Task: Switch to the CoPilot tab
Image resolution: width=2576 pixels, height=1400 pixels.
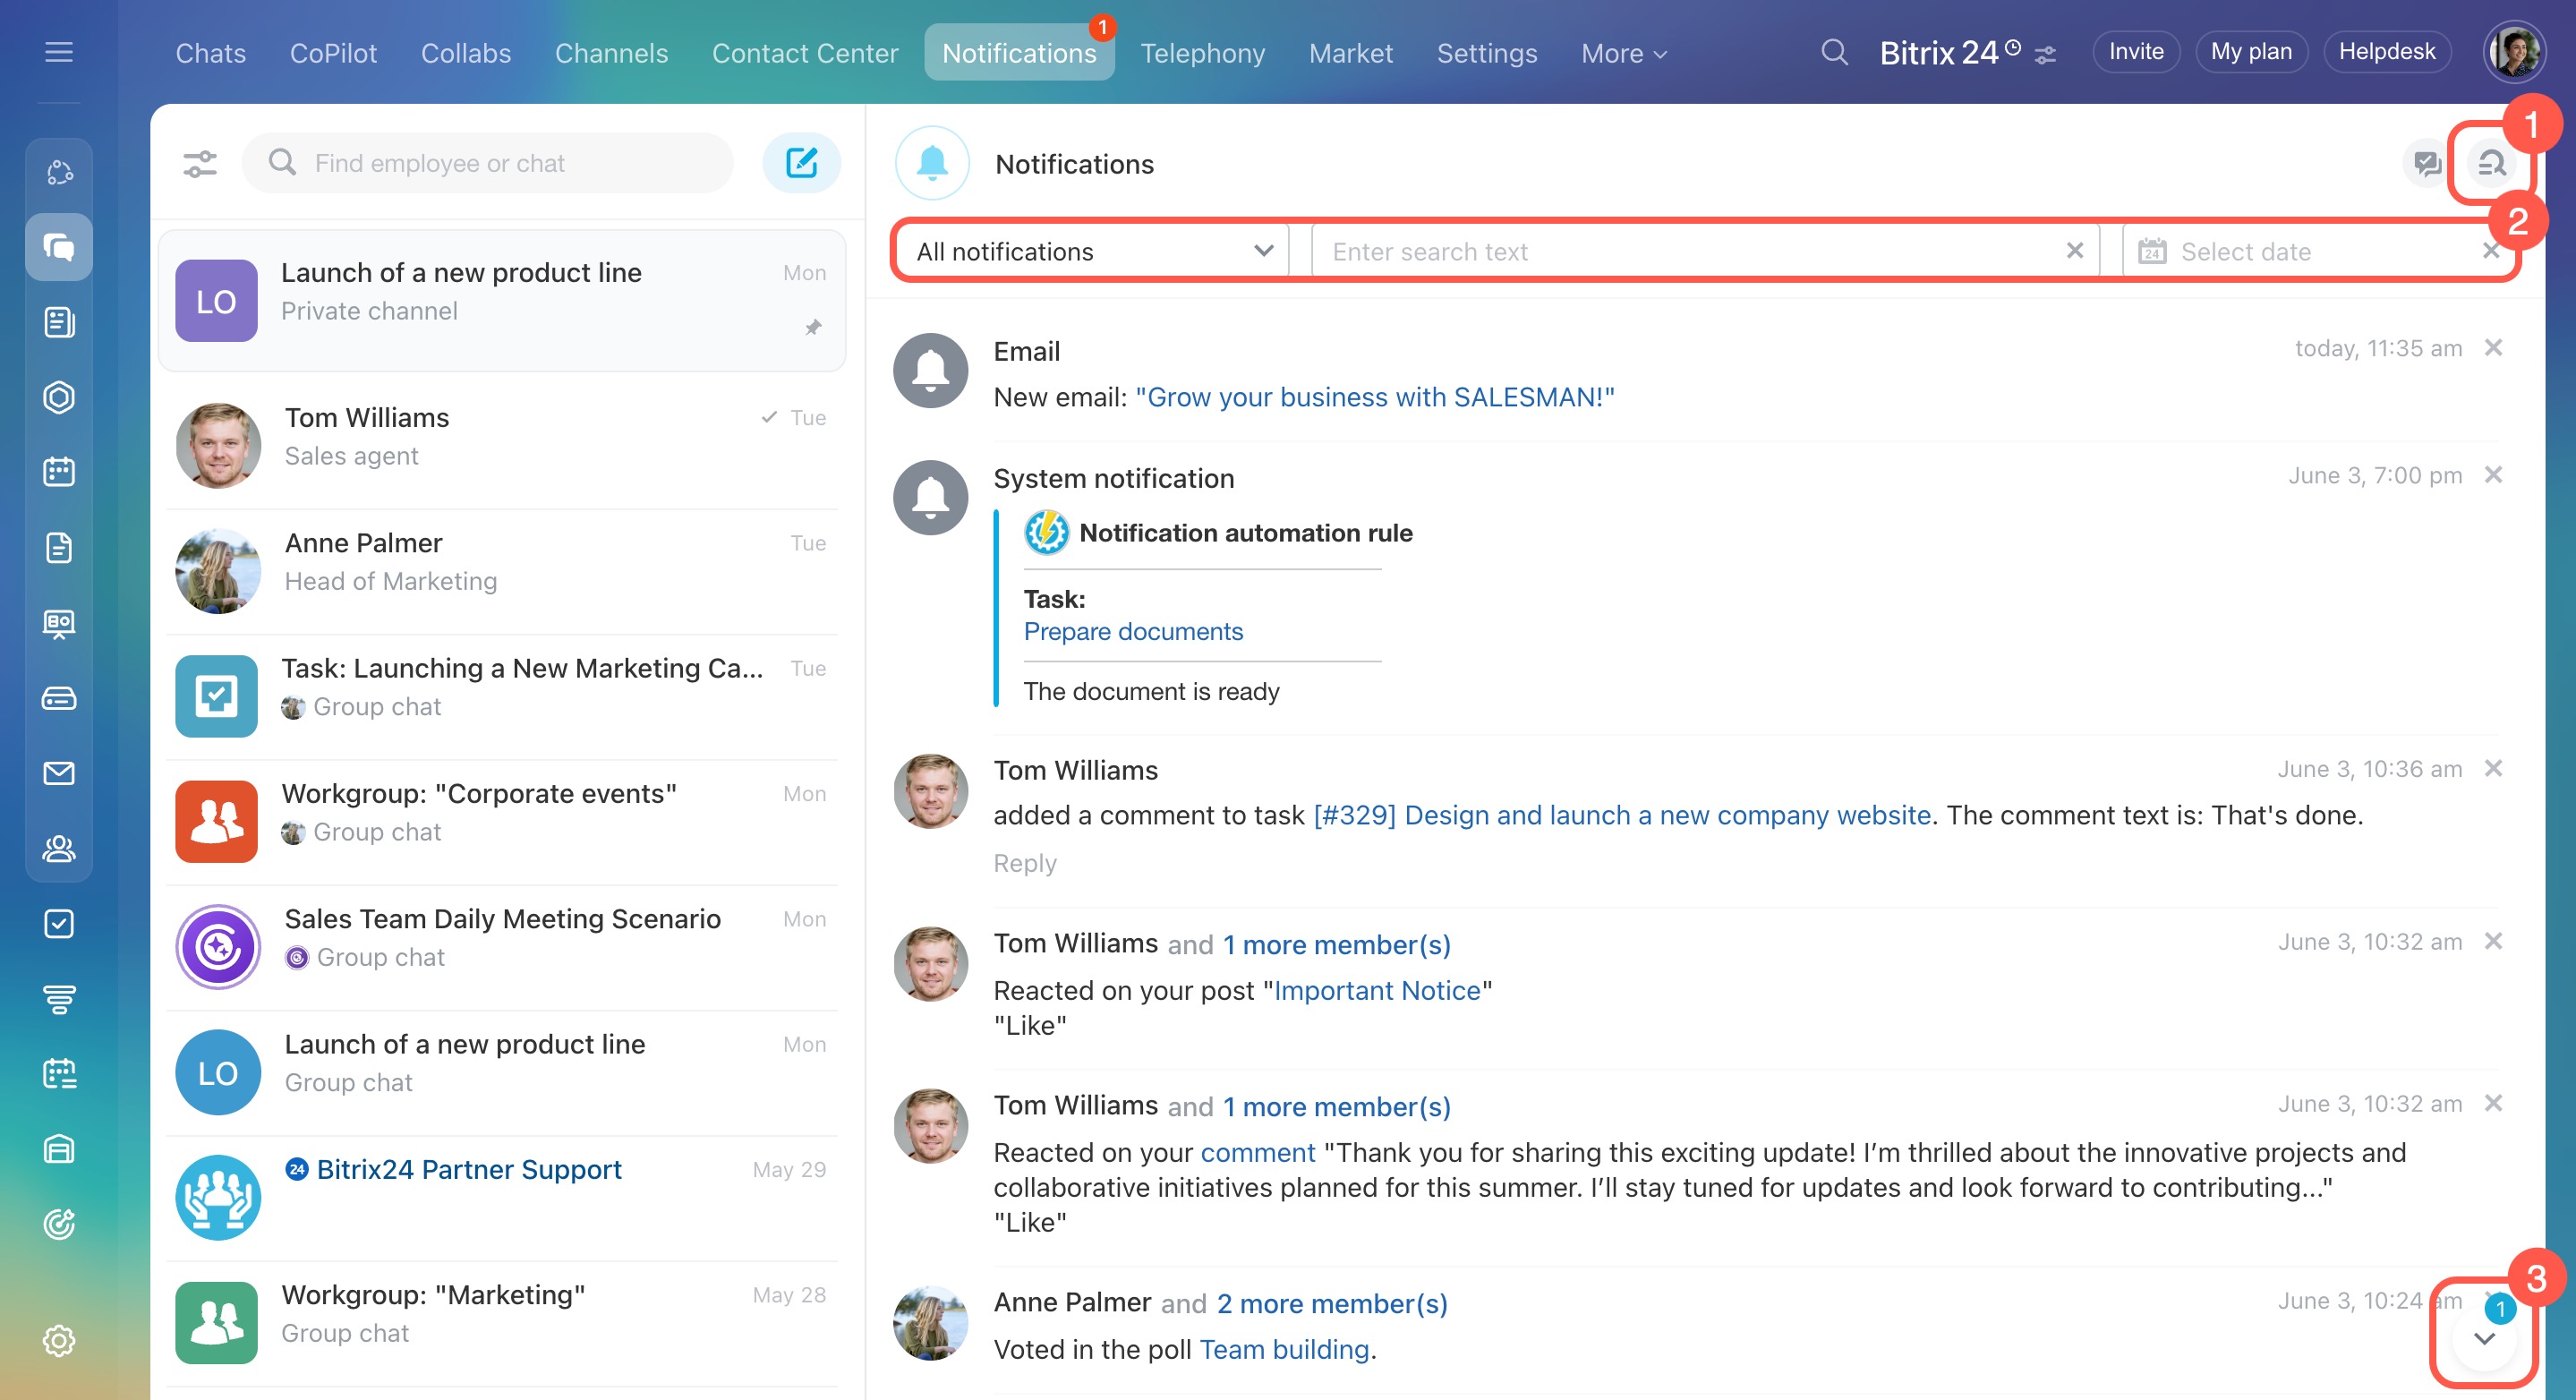Action: point(333,53)
